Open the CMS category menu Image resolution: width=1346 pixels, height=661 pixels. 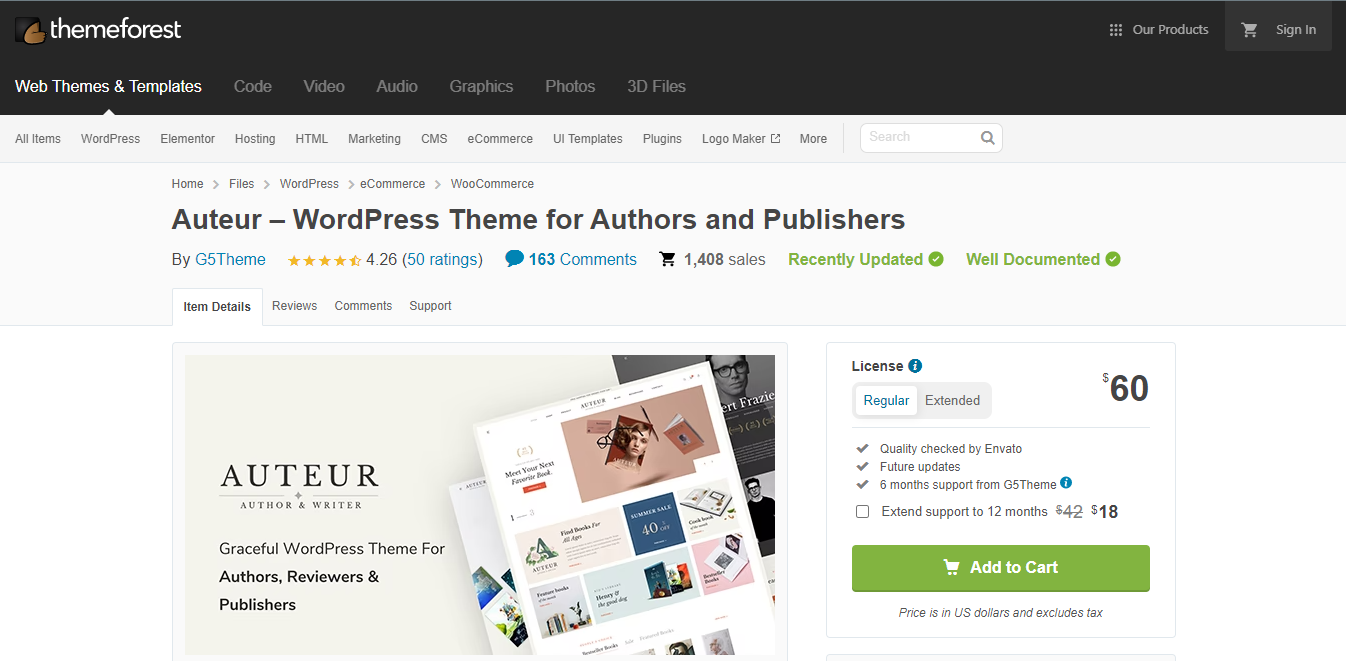click(x=434, y=139)
